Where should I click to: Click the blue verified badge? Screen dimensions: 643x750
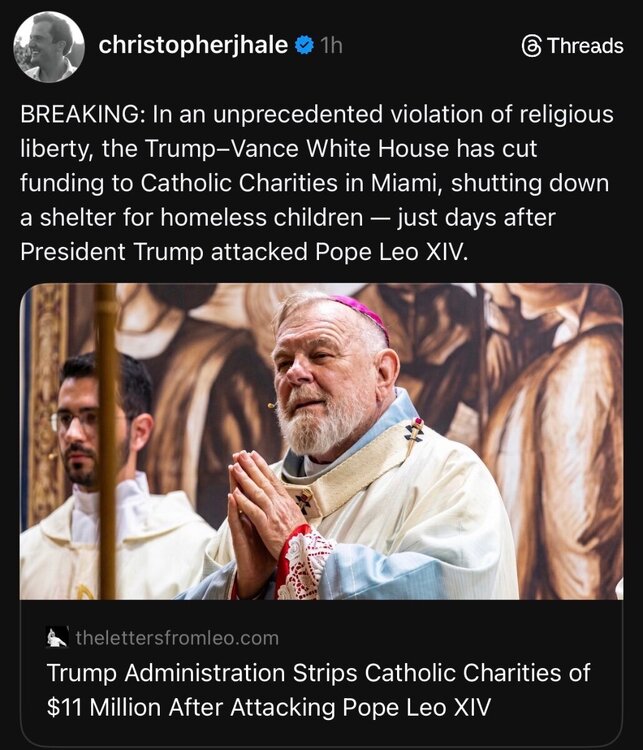[x=304, y=45]
